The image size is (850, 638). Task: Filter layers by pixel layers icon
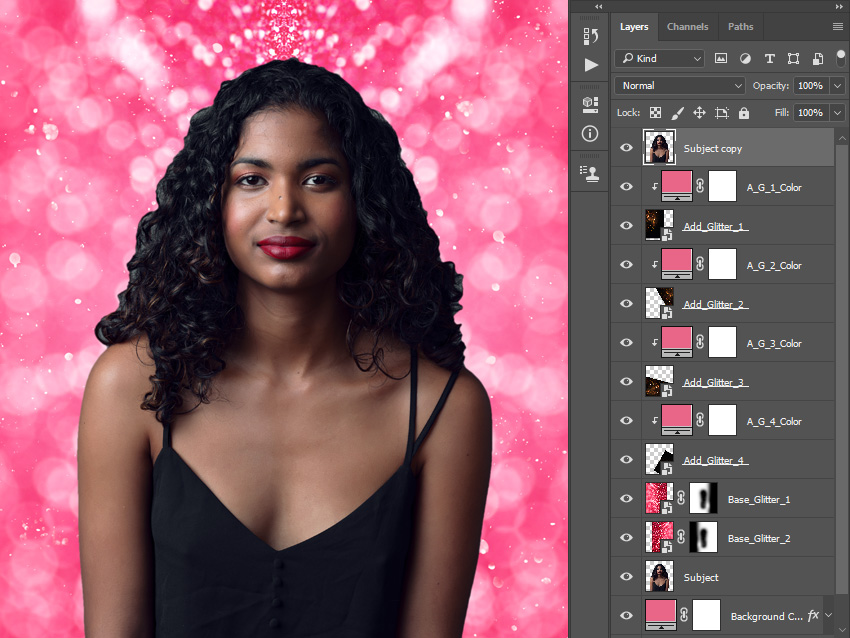point(720,59)
